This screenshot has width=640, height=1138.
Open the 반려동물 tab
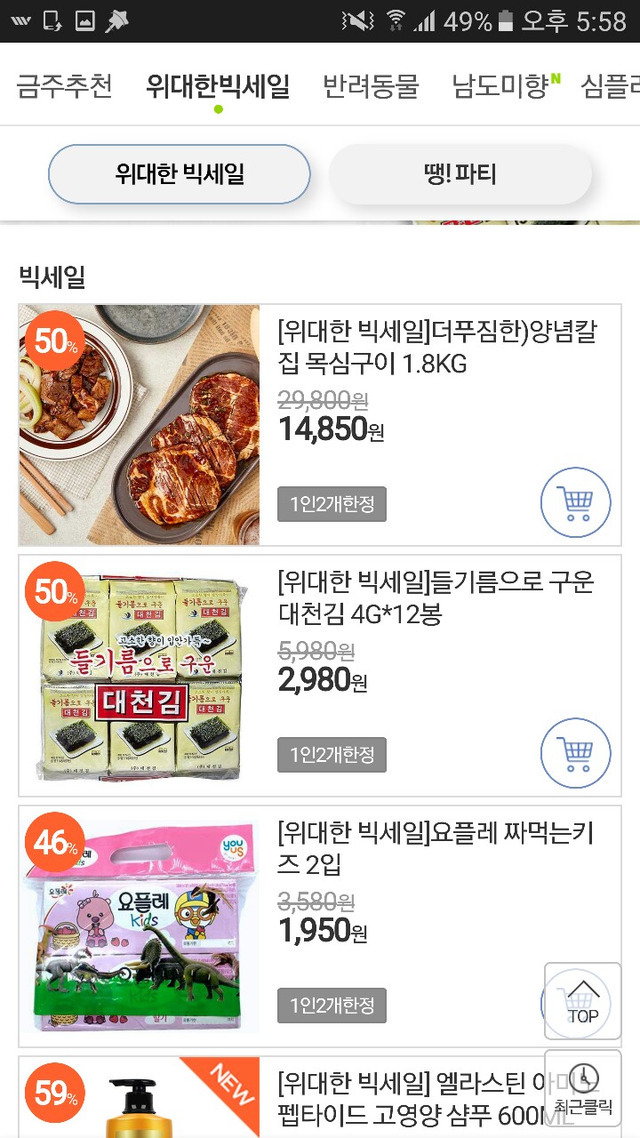(x=370, y=86)
